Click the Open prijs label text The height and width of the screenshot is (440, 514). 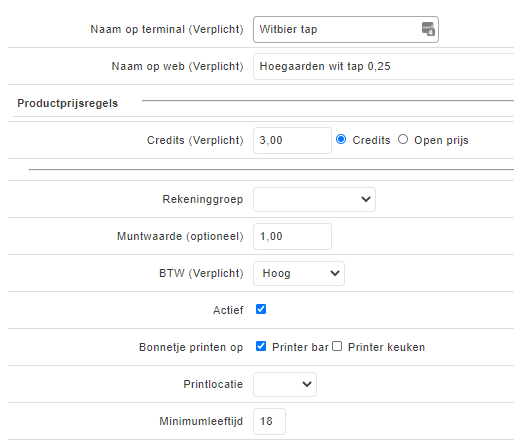click(441, 140)
